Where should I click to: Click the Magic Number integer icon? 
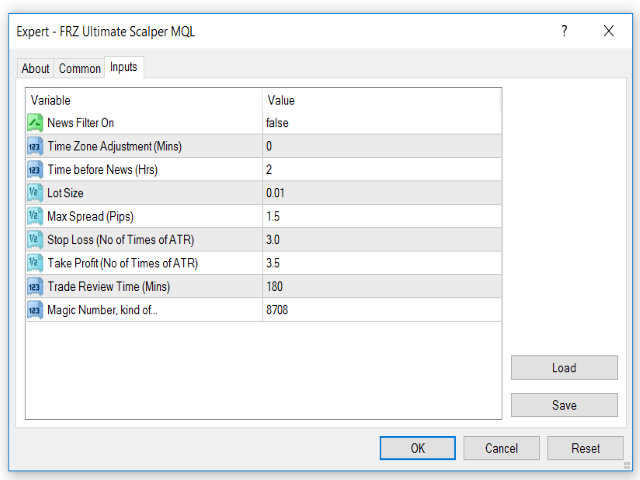35,310
